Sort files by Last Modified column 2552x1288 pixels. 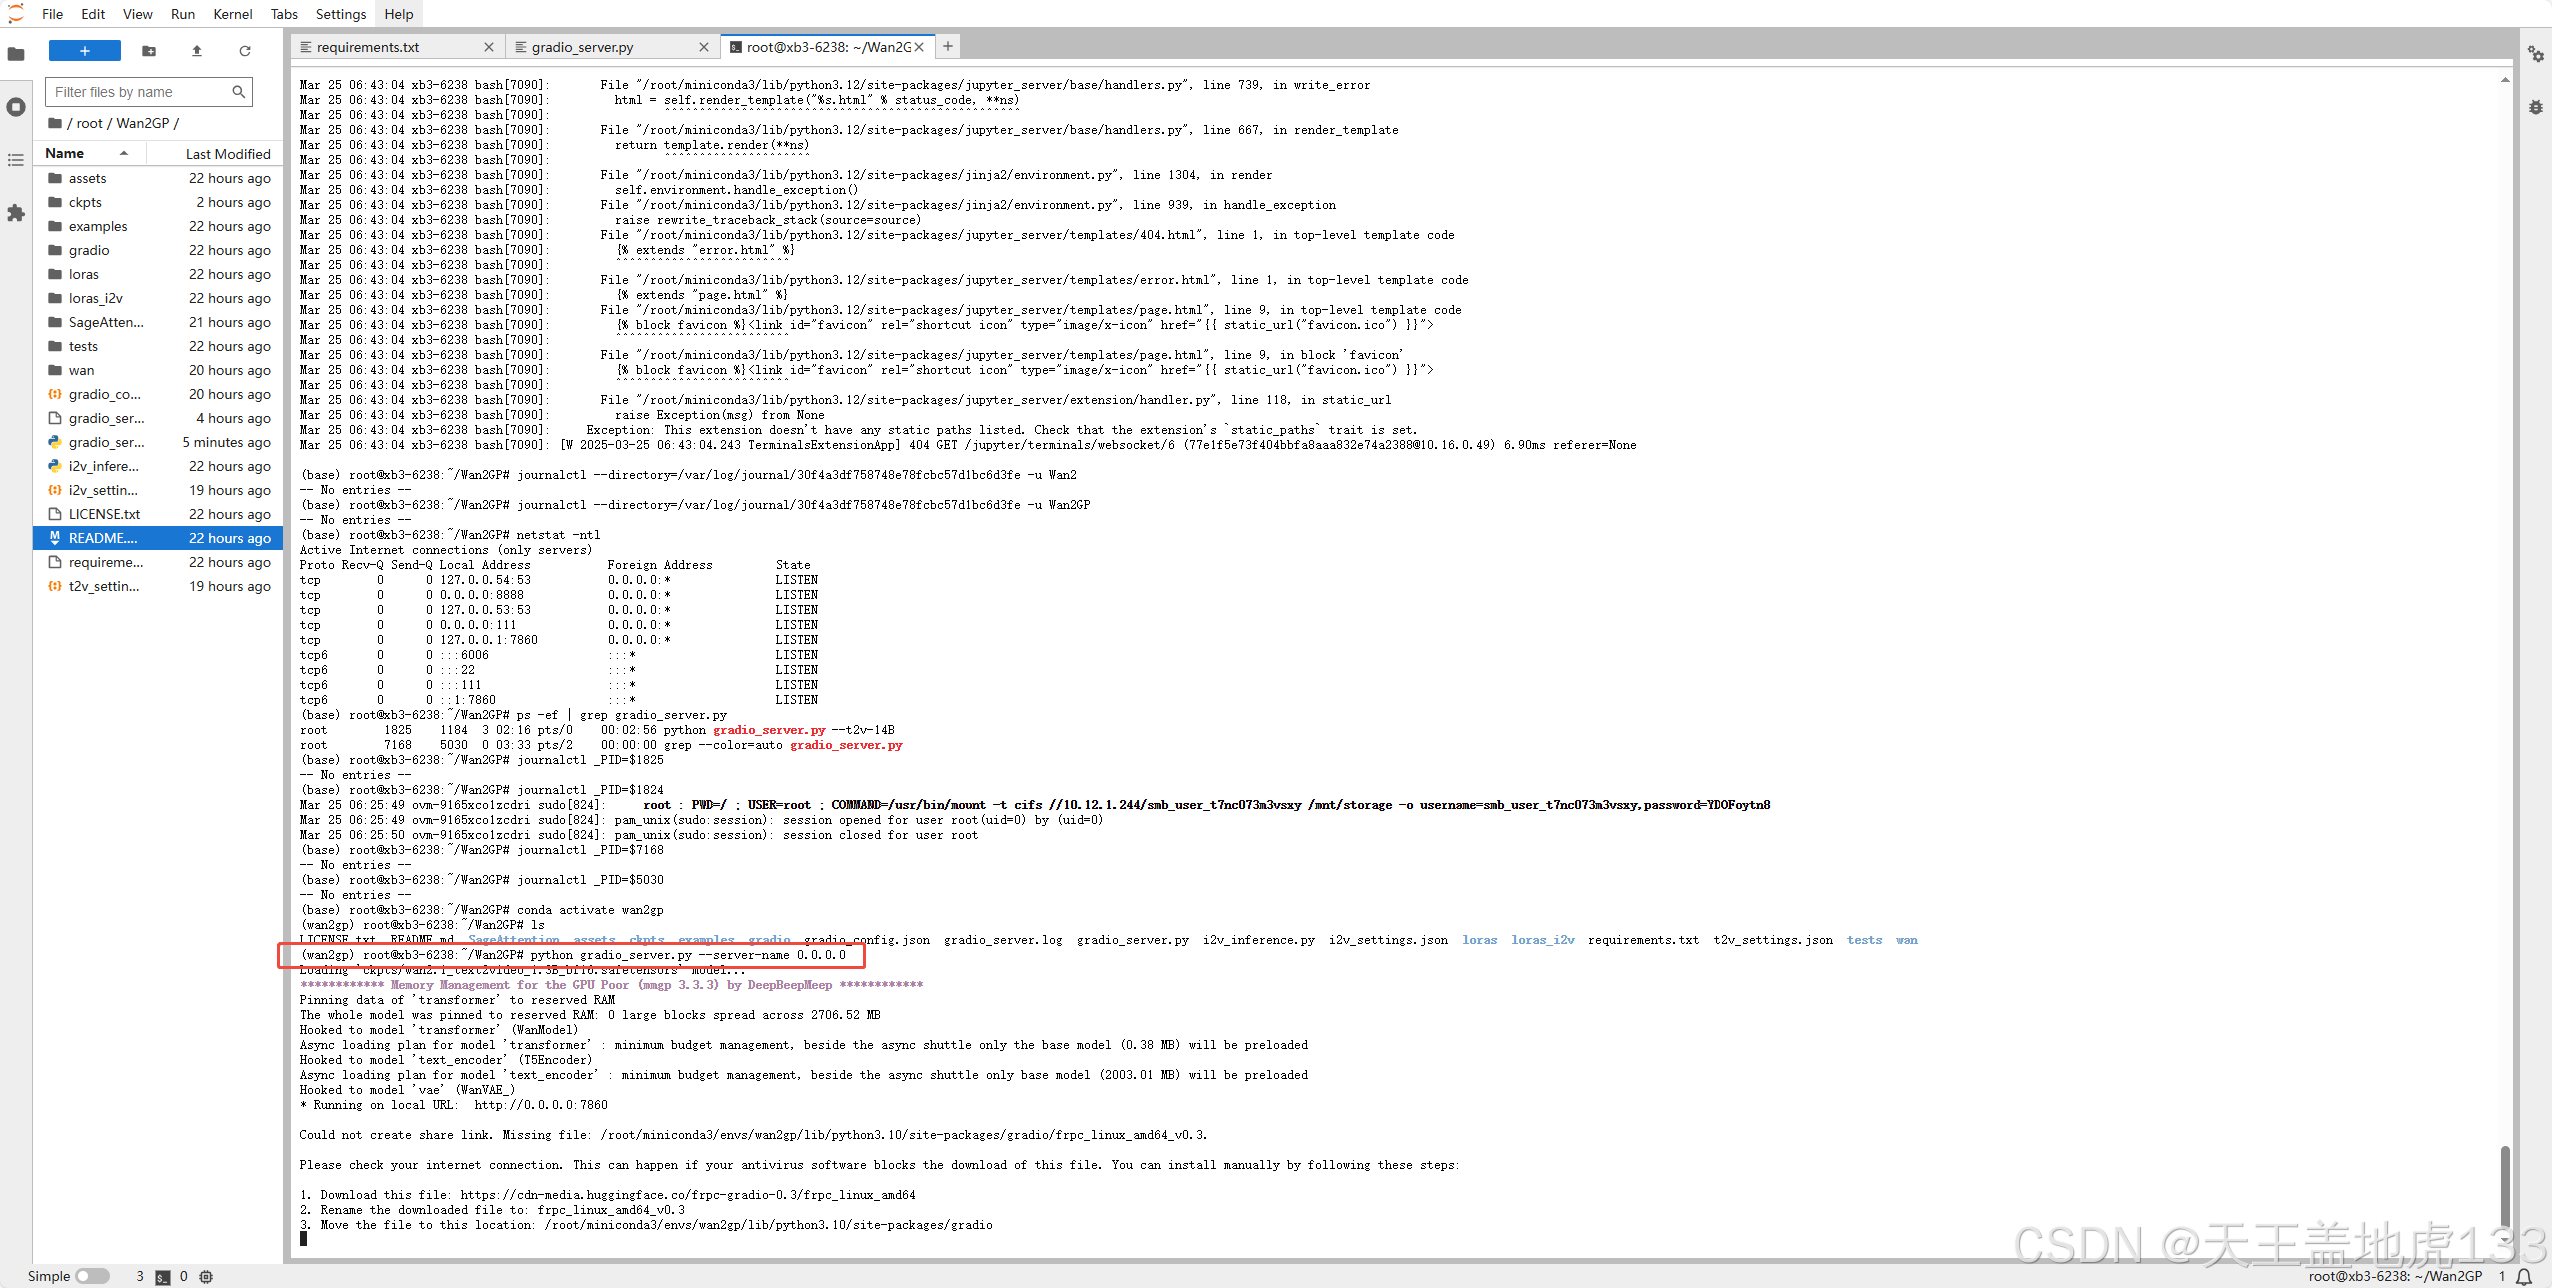pyautogui.click(x=228, y=154)
